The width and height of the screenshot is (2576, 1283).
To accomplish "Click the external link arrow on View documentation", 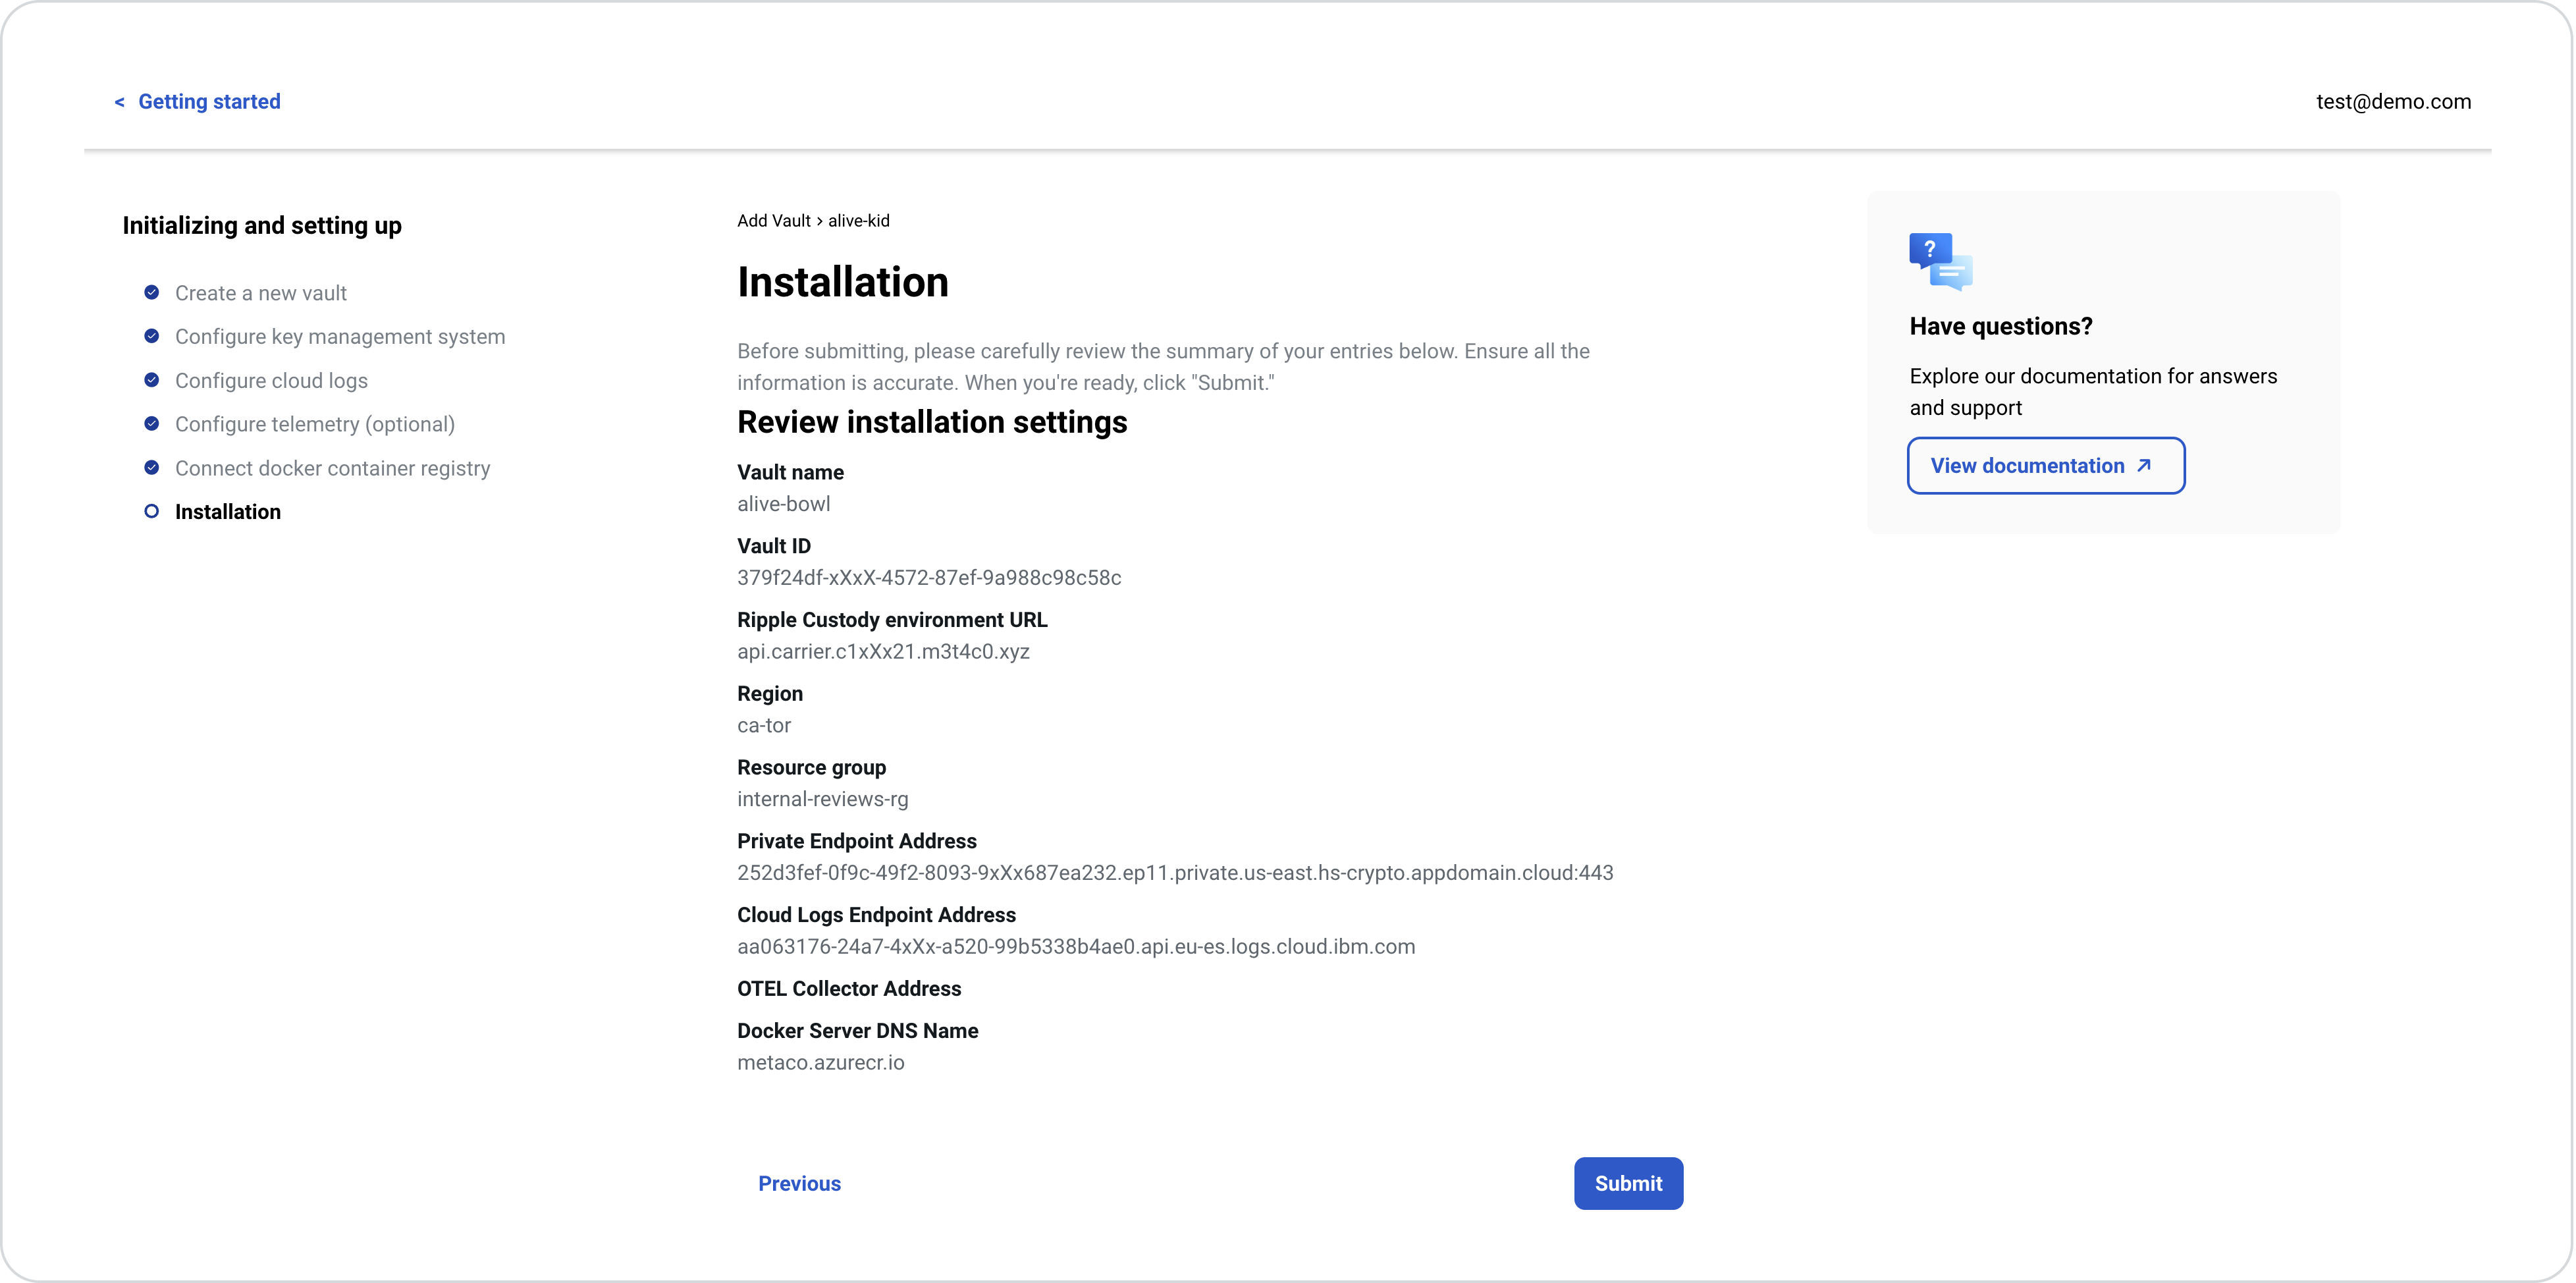I will coord(2143,466).
